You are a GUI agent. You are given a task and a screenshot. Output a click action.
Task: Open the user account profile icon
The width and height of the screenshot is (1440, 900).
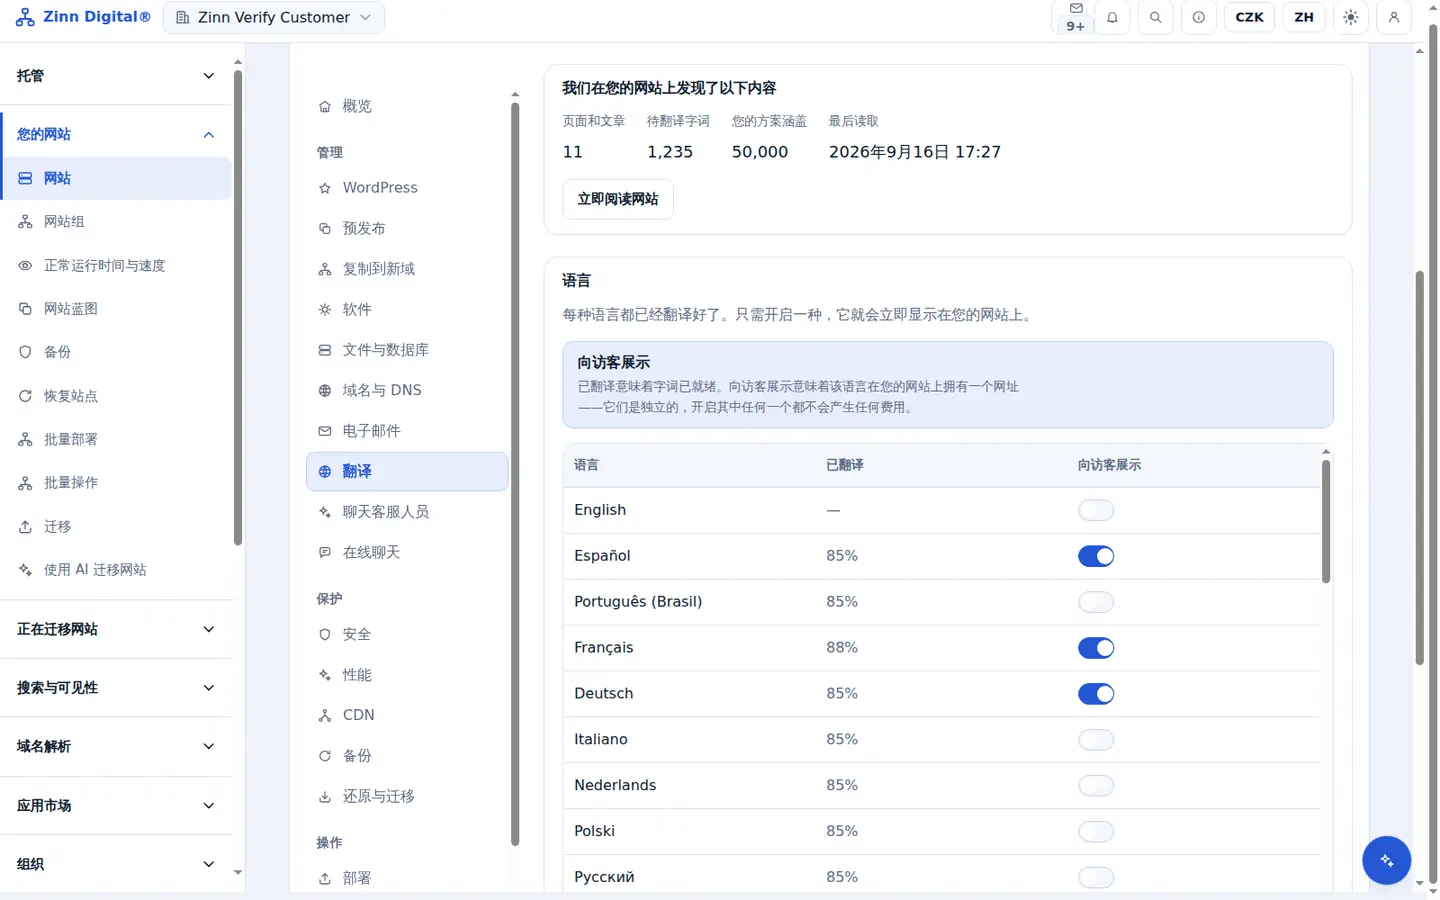(x=1394, y=17)
